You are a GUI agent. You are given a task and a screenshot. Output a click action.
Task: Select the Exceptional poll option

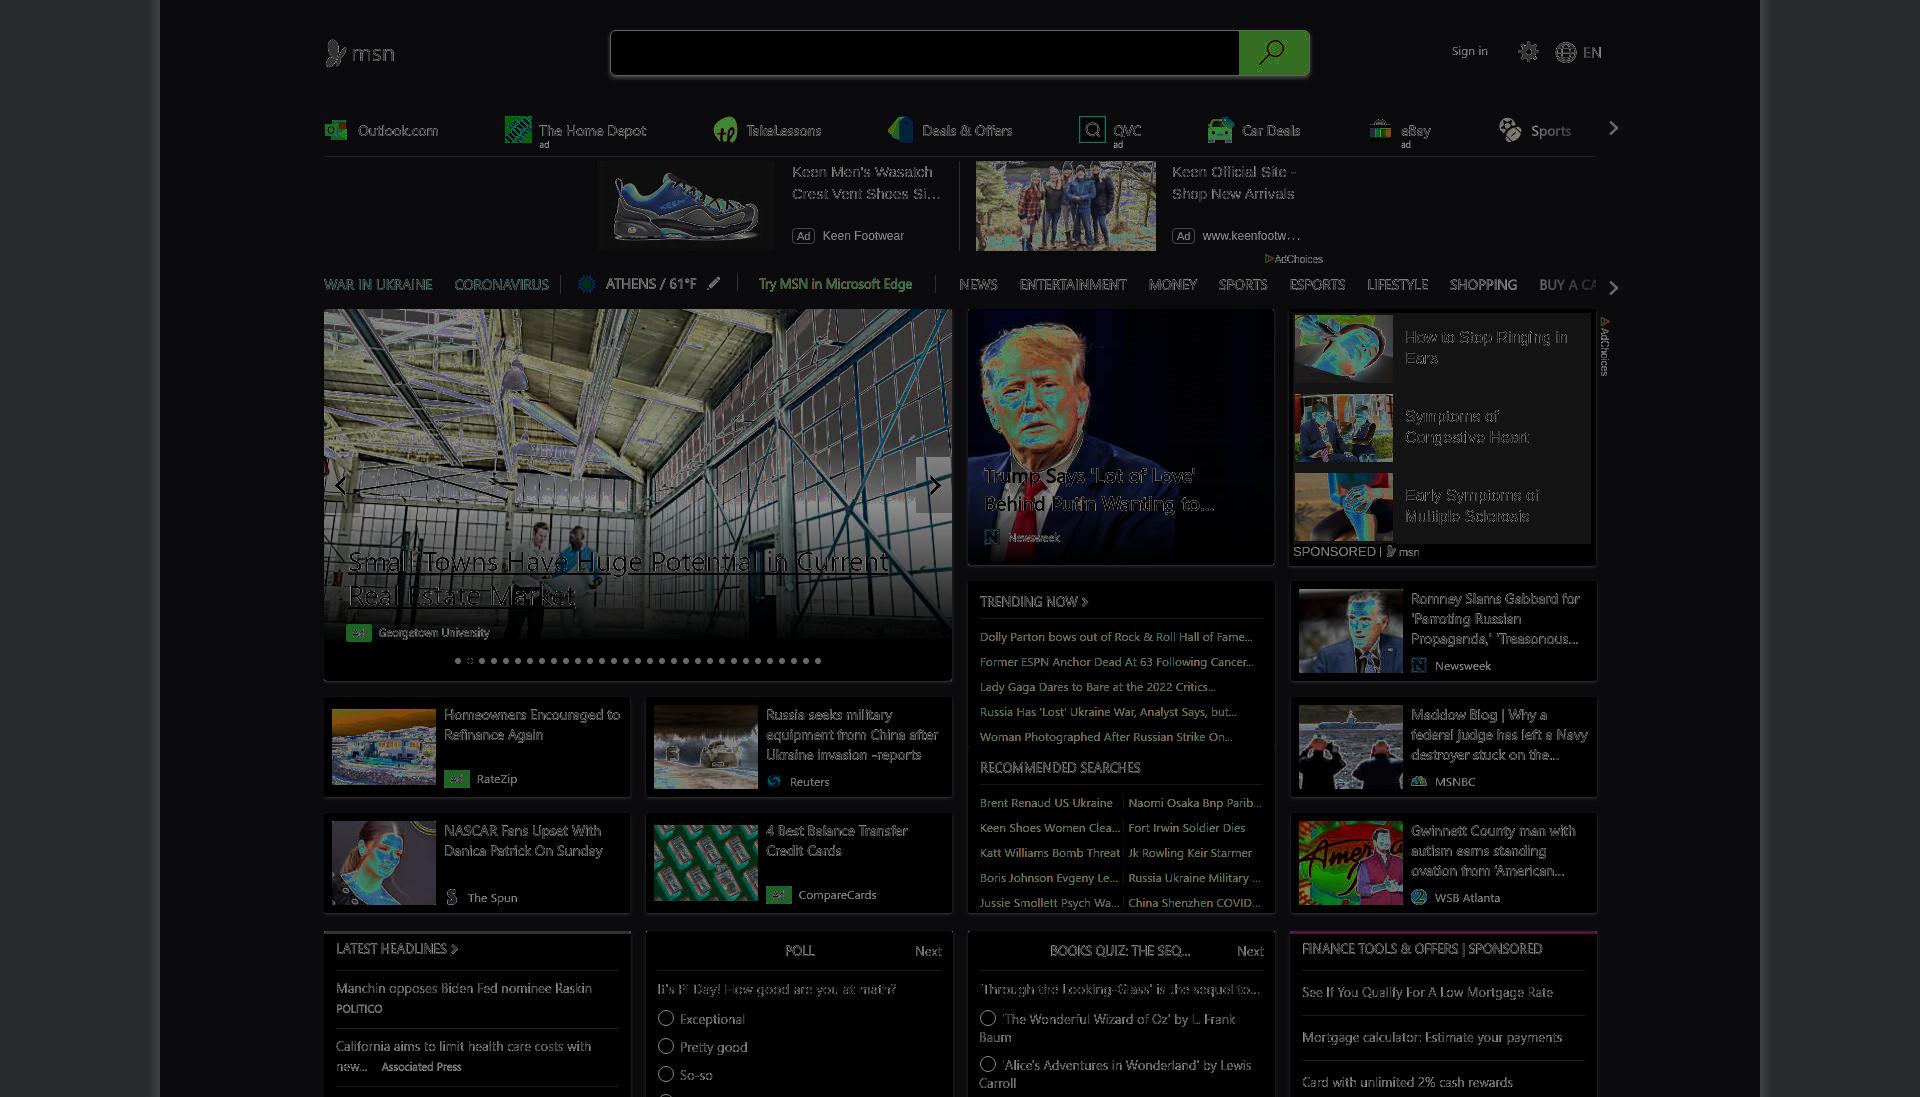tap(666, 1018)
